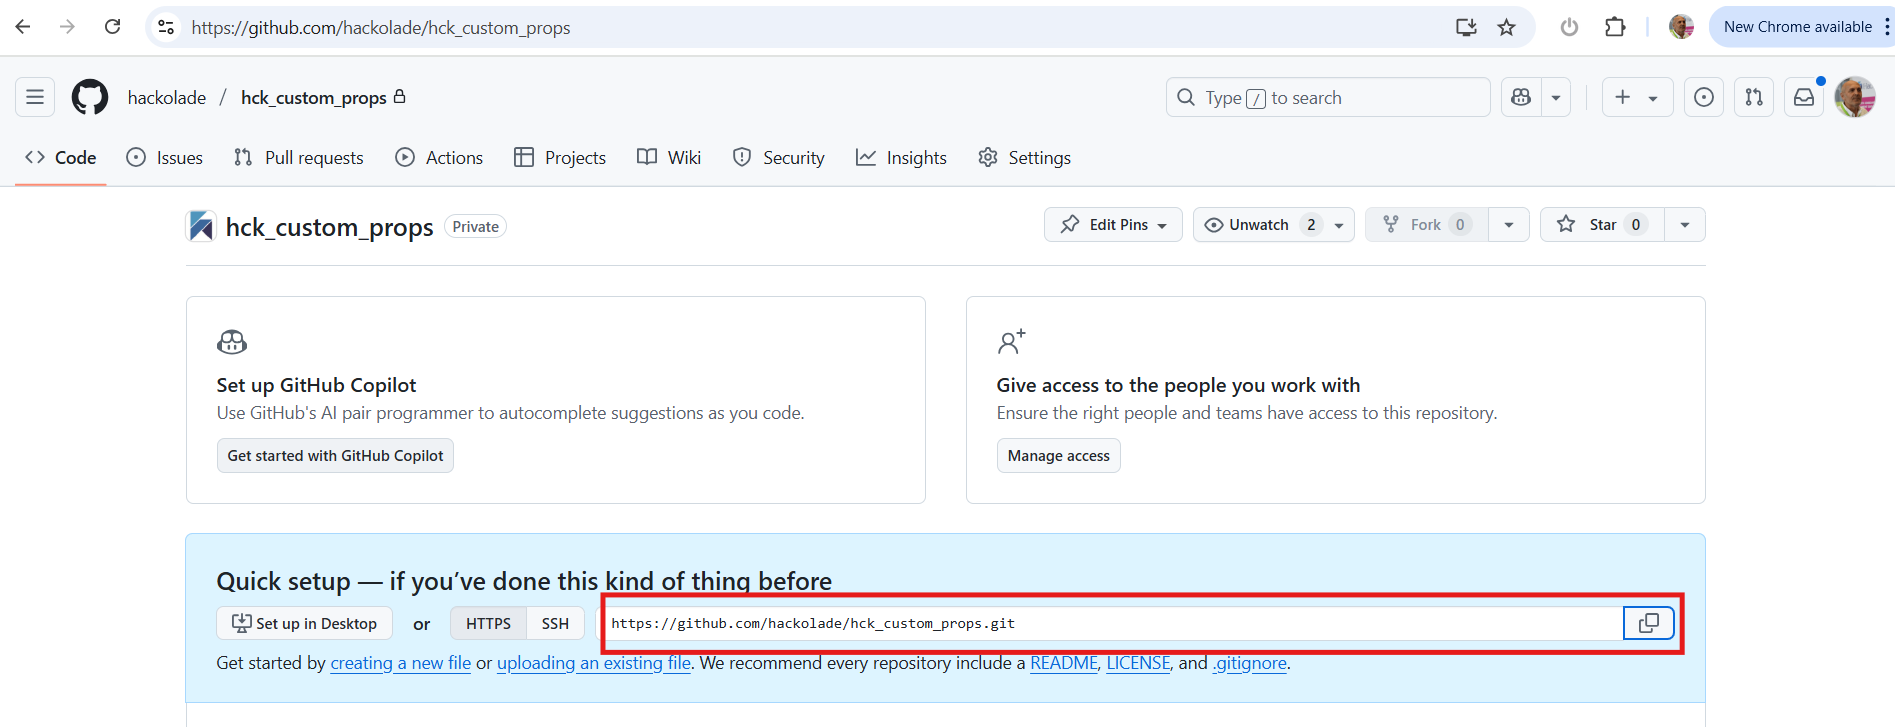Click the Private label badge
The height and width of the screenshot is (727, 1895).
[x=475, y=227]
